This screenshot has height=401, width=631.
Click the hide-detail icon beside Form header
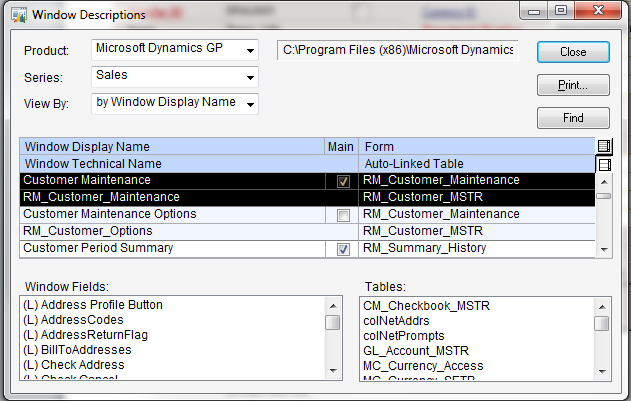tap(604, 146)
